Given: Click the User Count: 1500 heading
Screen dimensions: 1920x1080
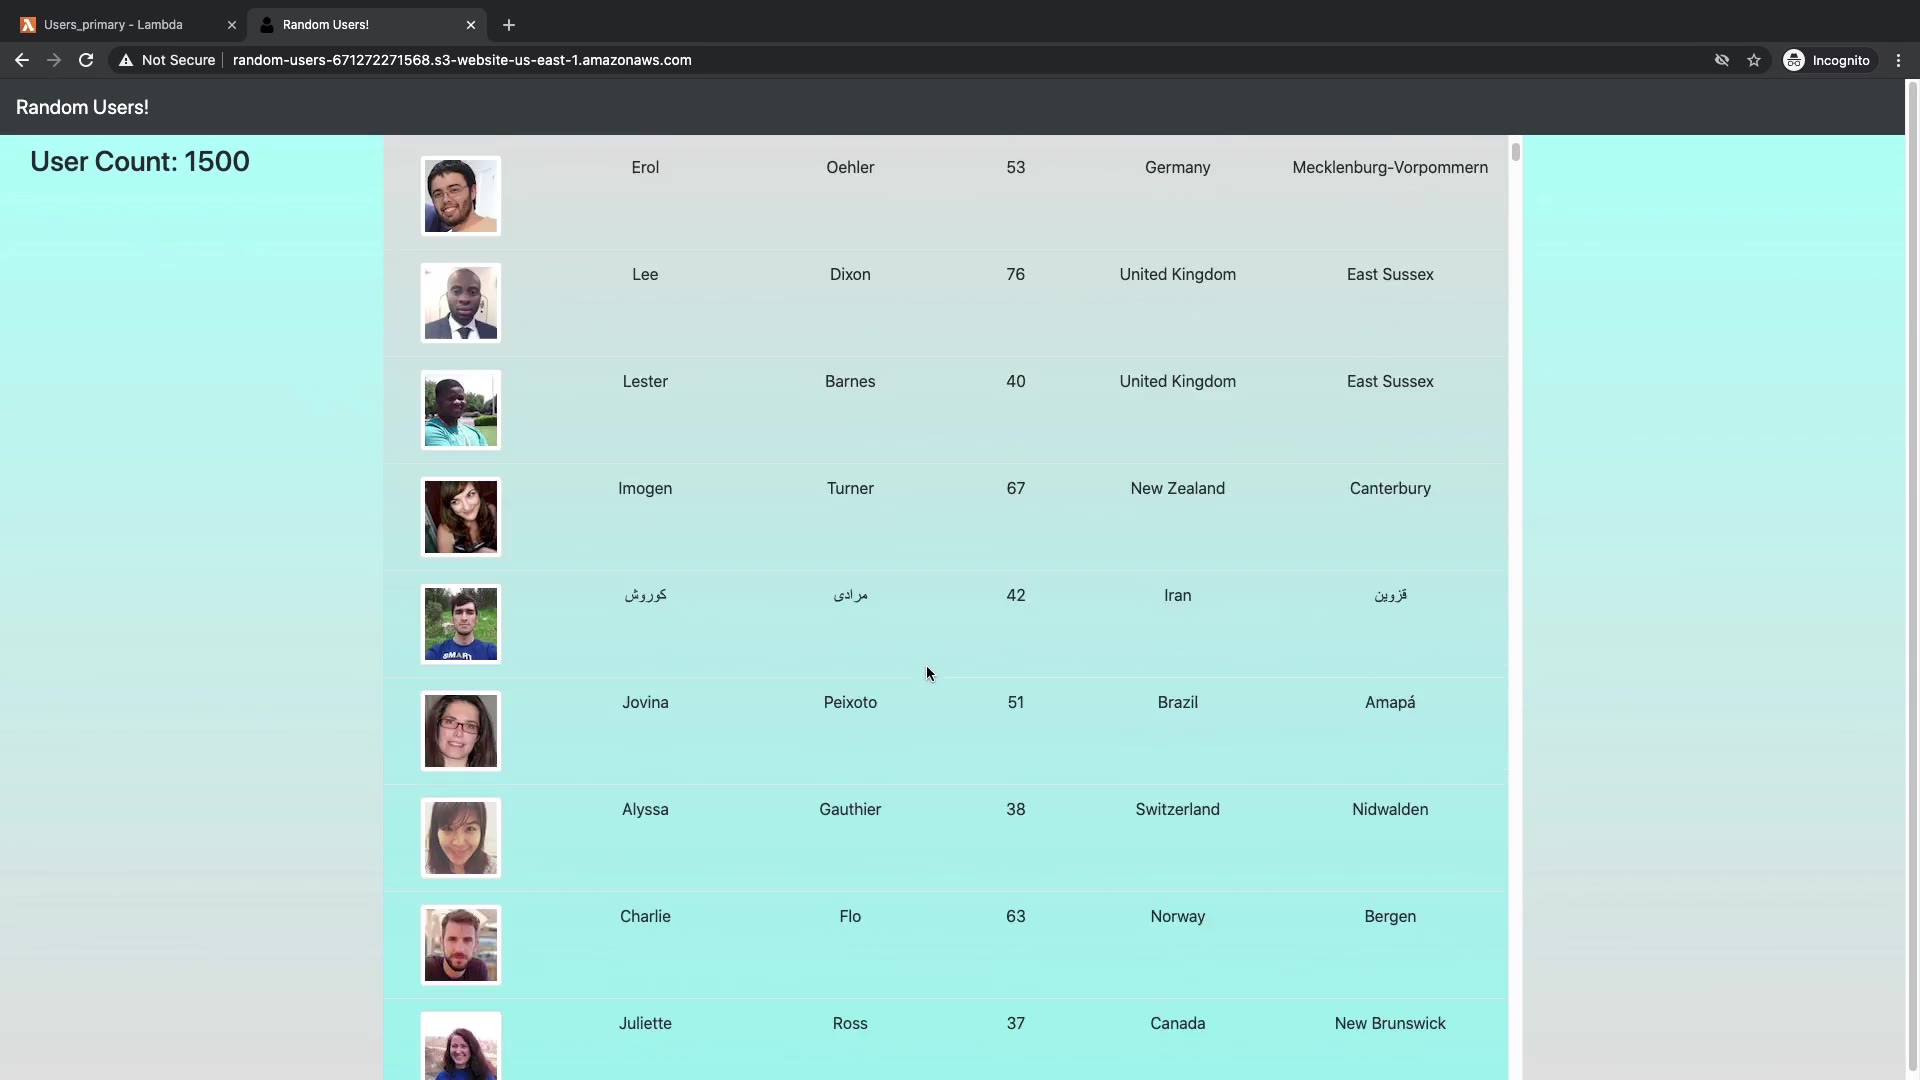Looking at the screenshot, I should [140, 162].
